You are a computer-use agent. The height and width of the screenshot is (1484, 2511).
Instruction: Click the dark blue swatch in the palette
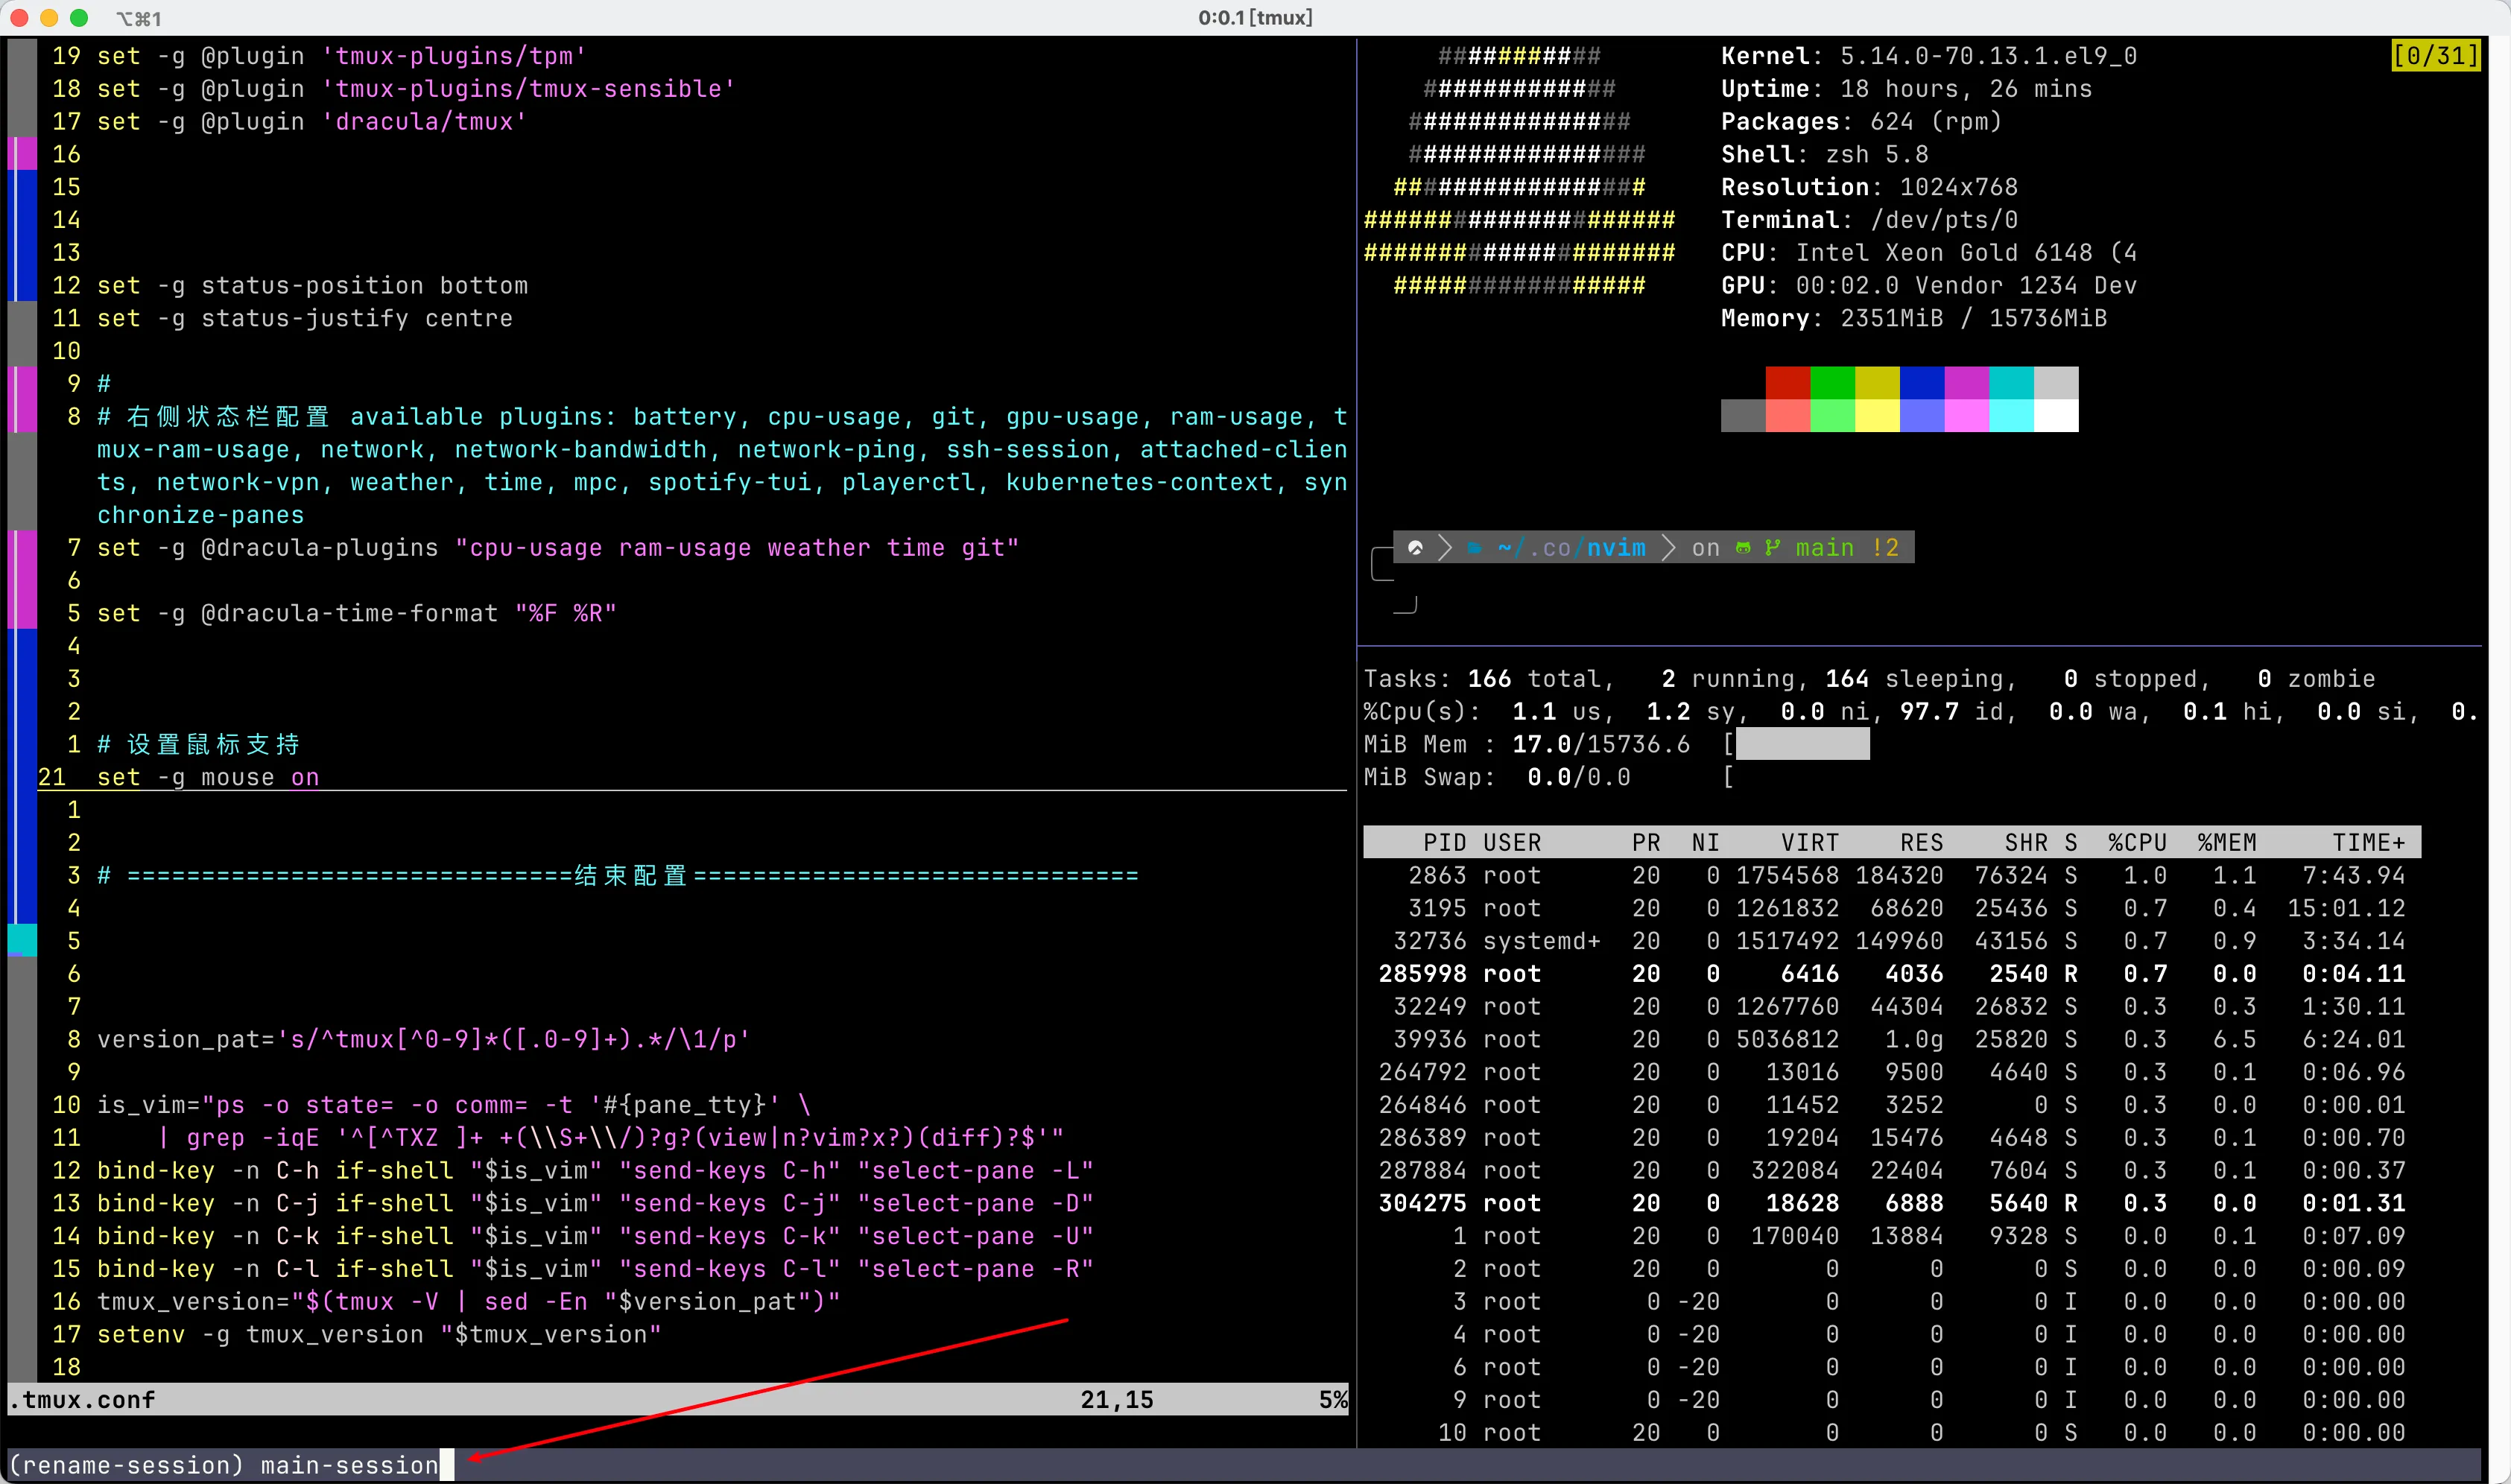click(x=1922, y=383)
